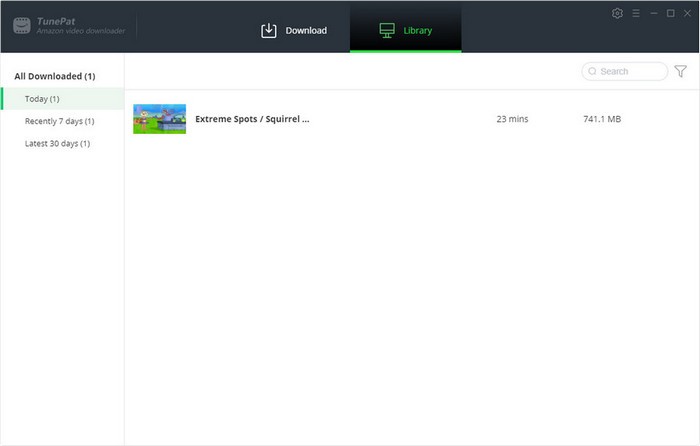Click the filter funnel icon
The height and width of the screenshot is (446, 700).
680,71
